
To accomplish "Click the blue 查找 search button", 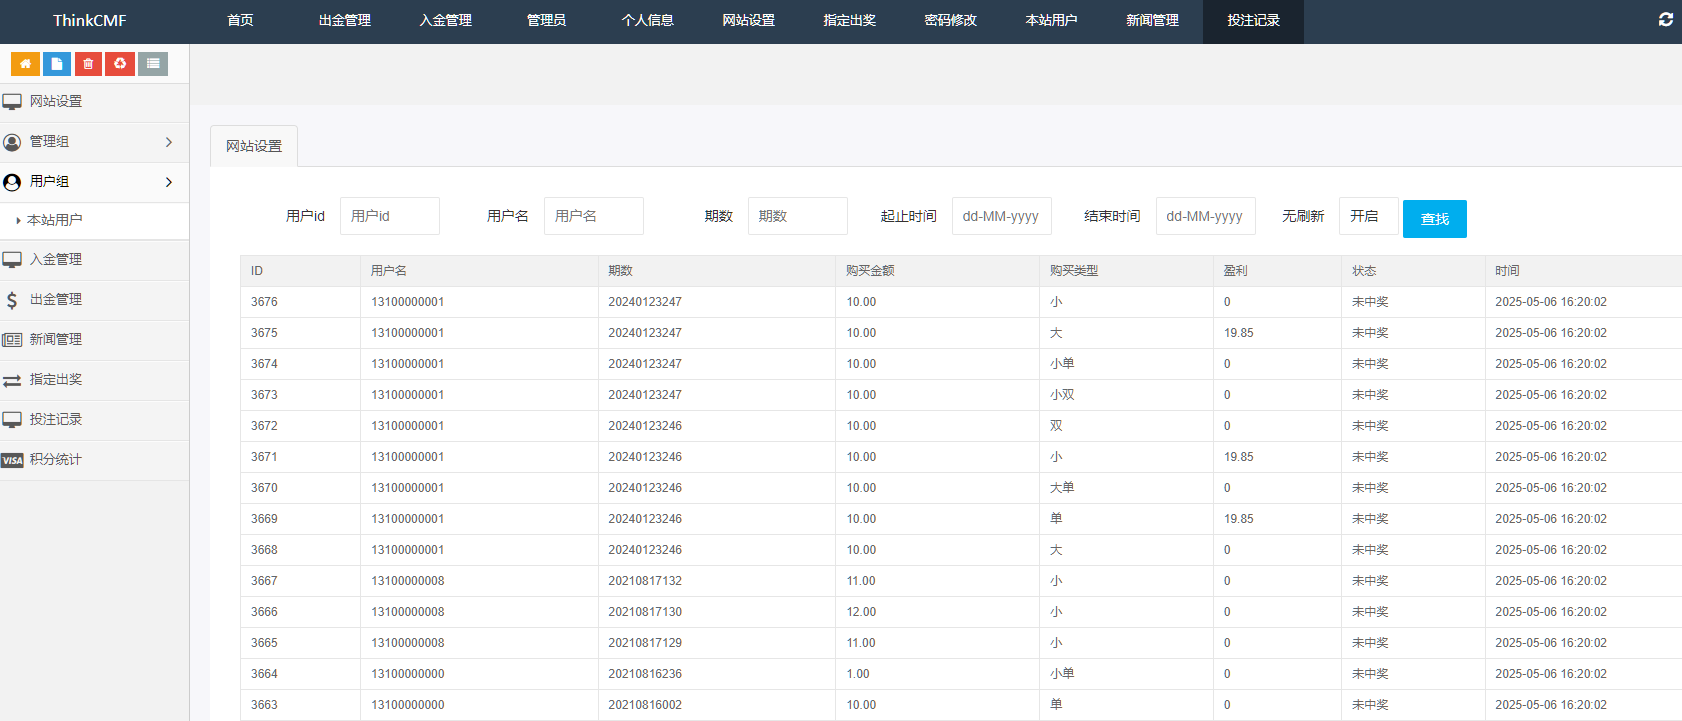I will 1434,219.
